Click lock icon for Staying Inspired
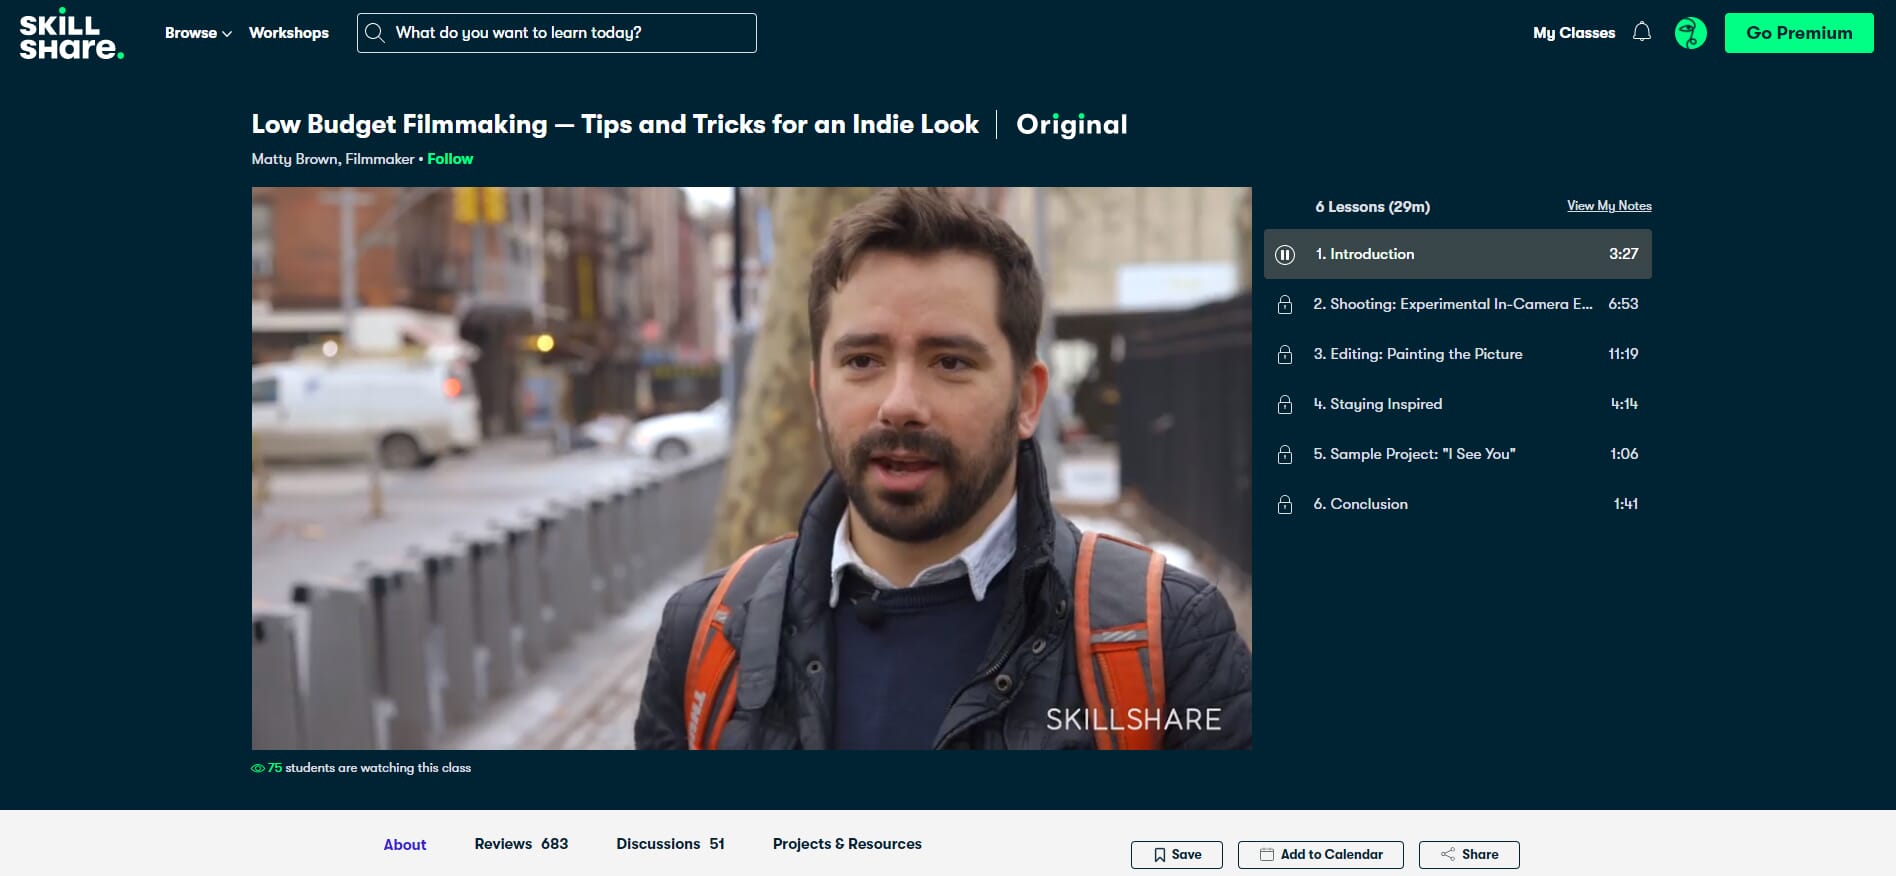 (1285, 405)
